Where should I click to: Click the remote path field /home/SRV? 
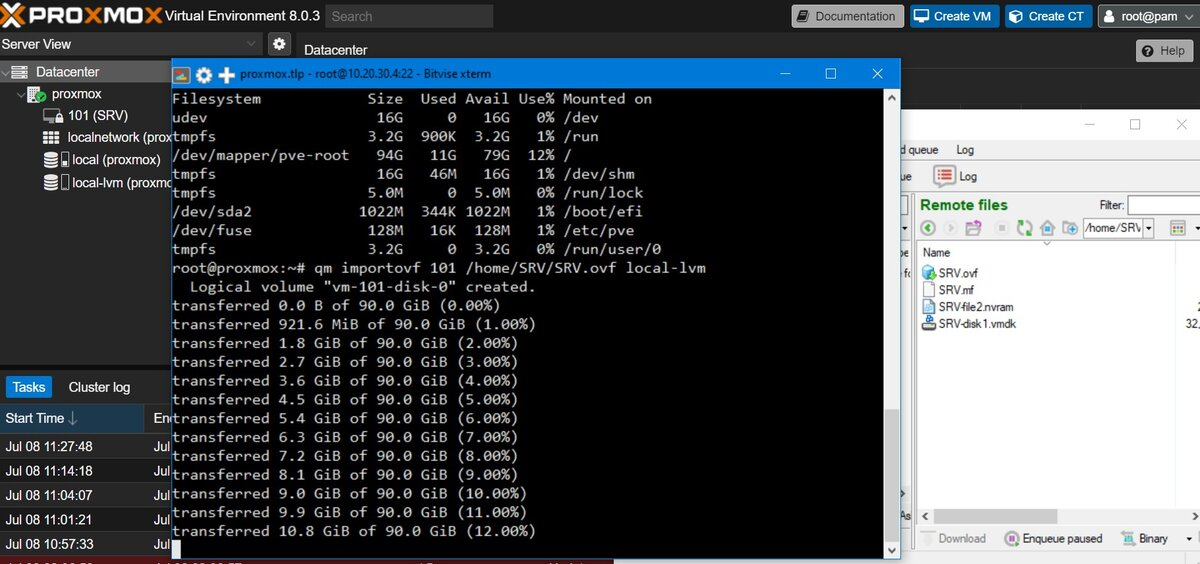tap(1113, 228)
